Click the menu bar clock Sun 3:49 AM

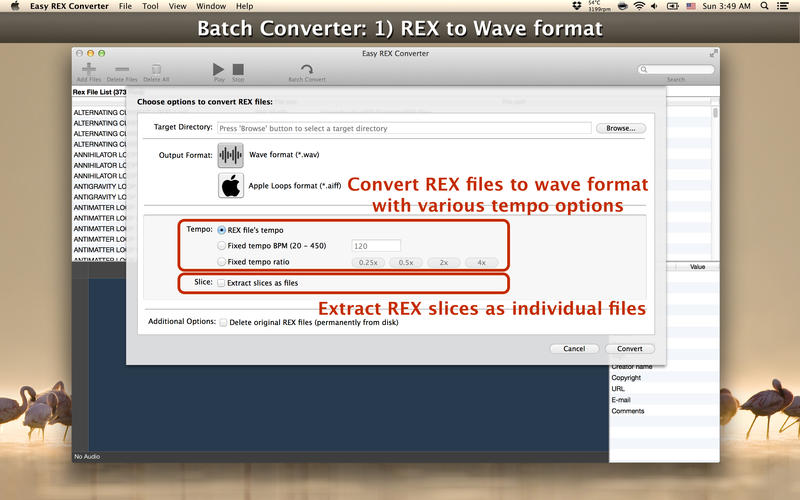(x=726, y=6)
